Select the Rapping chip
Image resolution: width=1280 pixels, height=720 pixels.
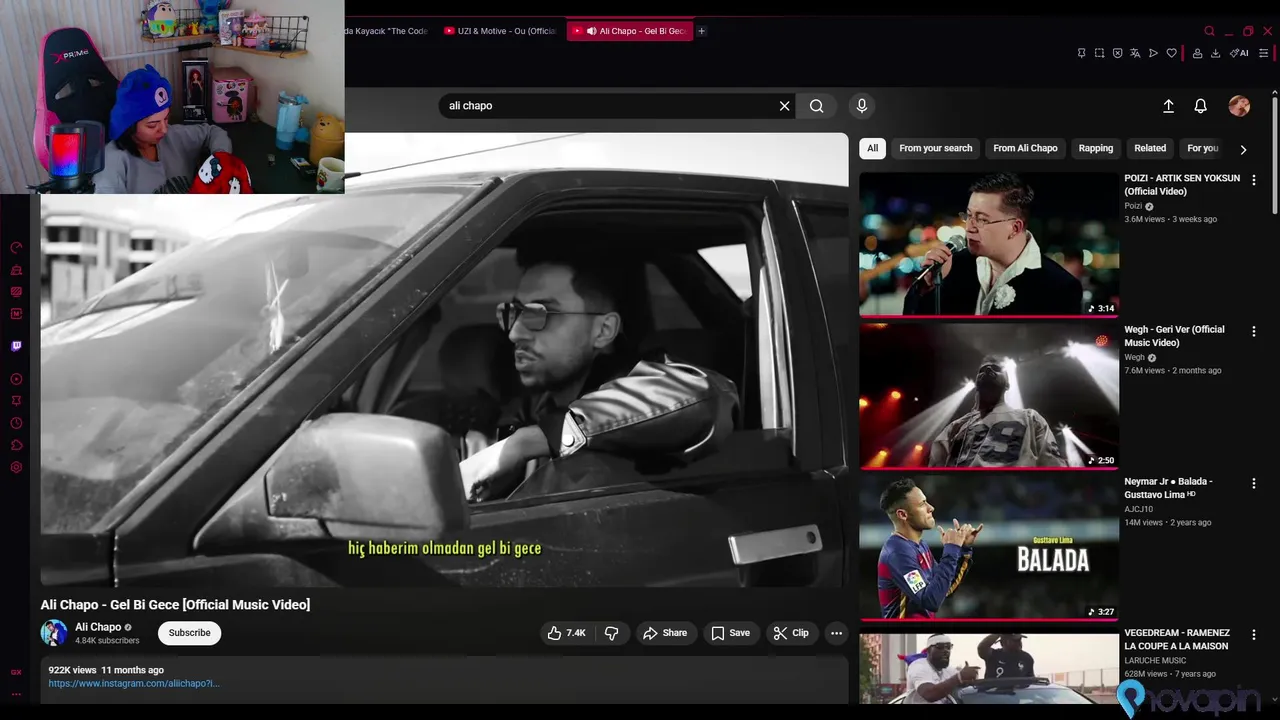[x=1095, y=148]
